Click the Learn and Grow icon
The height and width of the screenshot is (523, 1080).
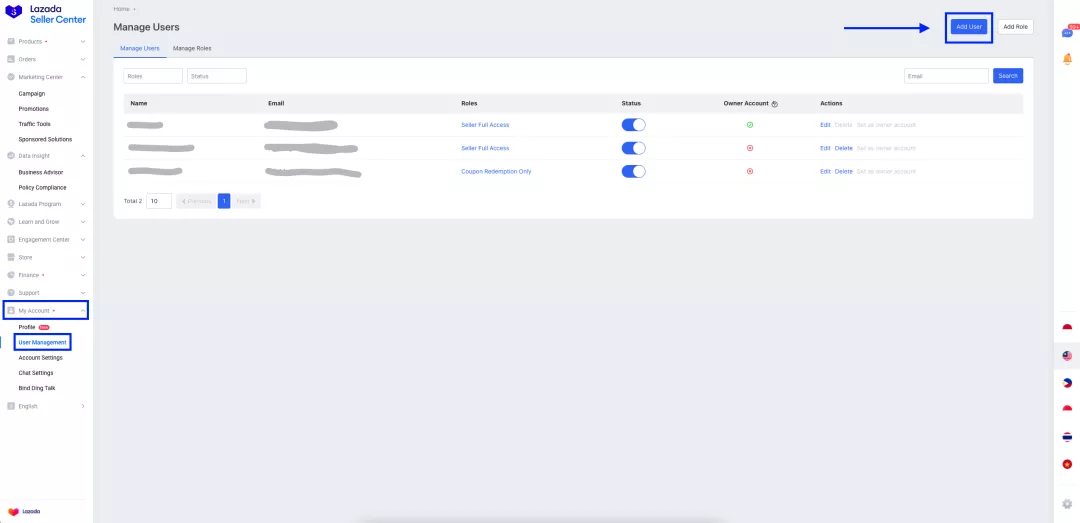[11, 222]
